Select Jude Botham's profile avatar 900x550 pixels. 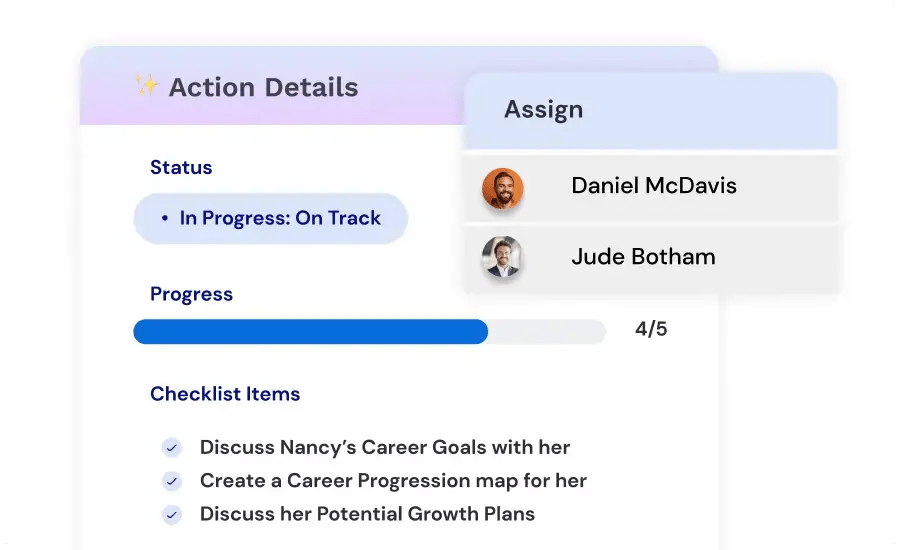[x=502, y=257]
